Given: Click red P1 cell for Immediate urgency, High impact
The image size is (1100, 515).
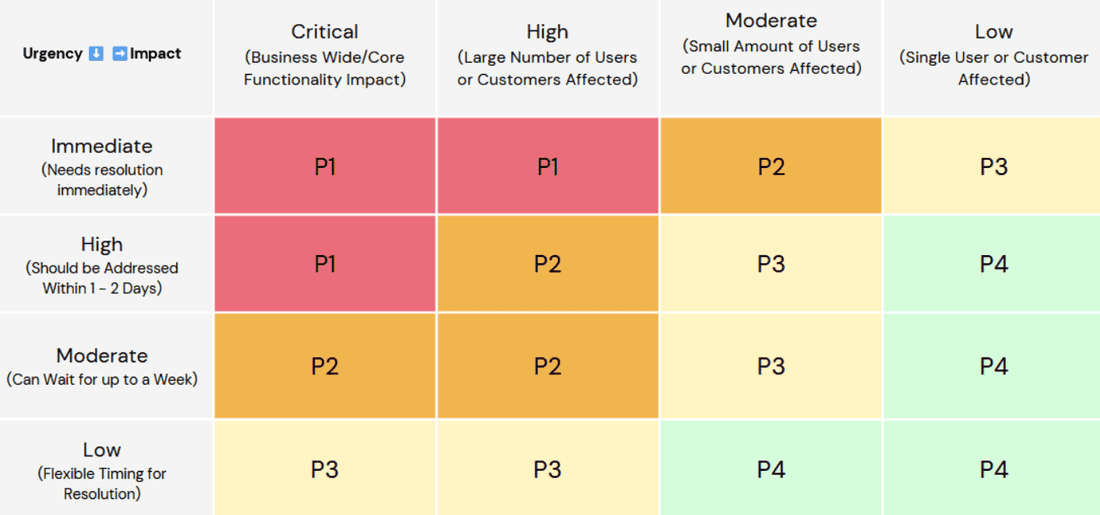Looking at the screenshot, I should pyautogui.click(x=547, y=166).
